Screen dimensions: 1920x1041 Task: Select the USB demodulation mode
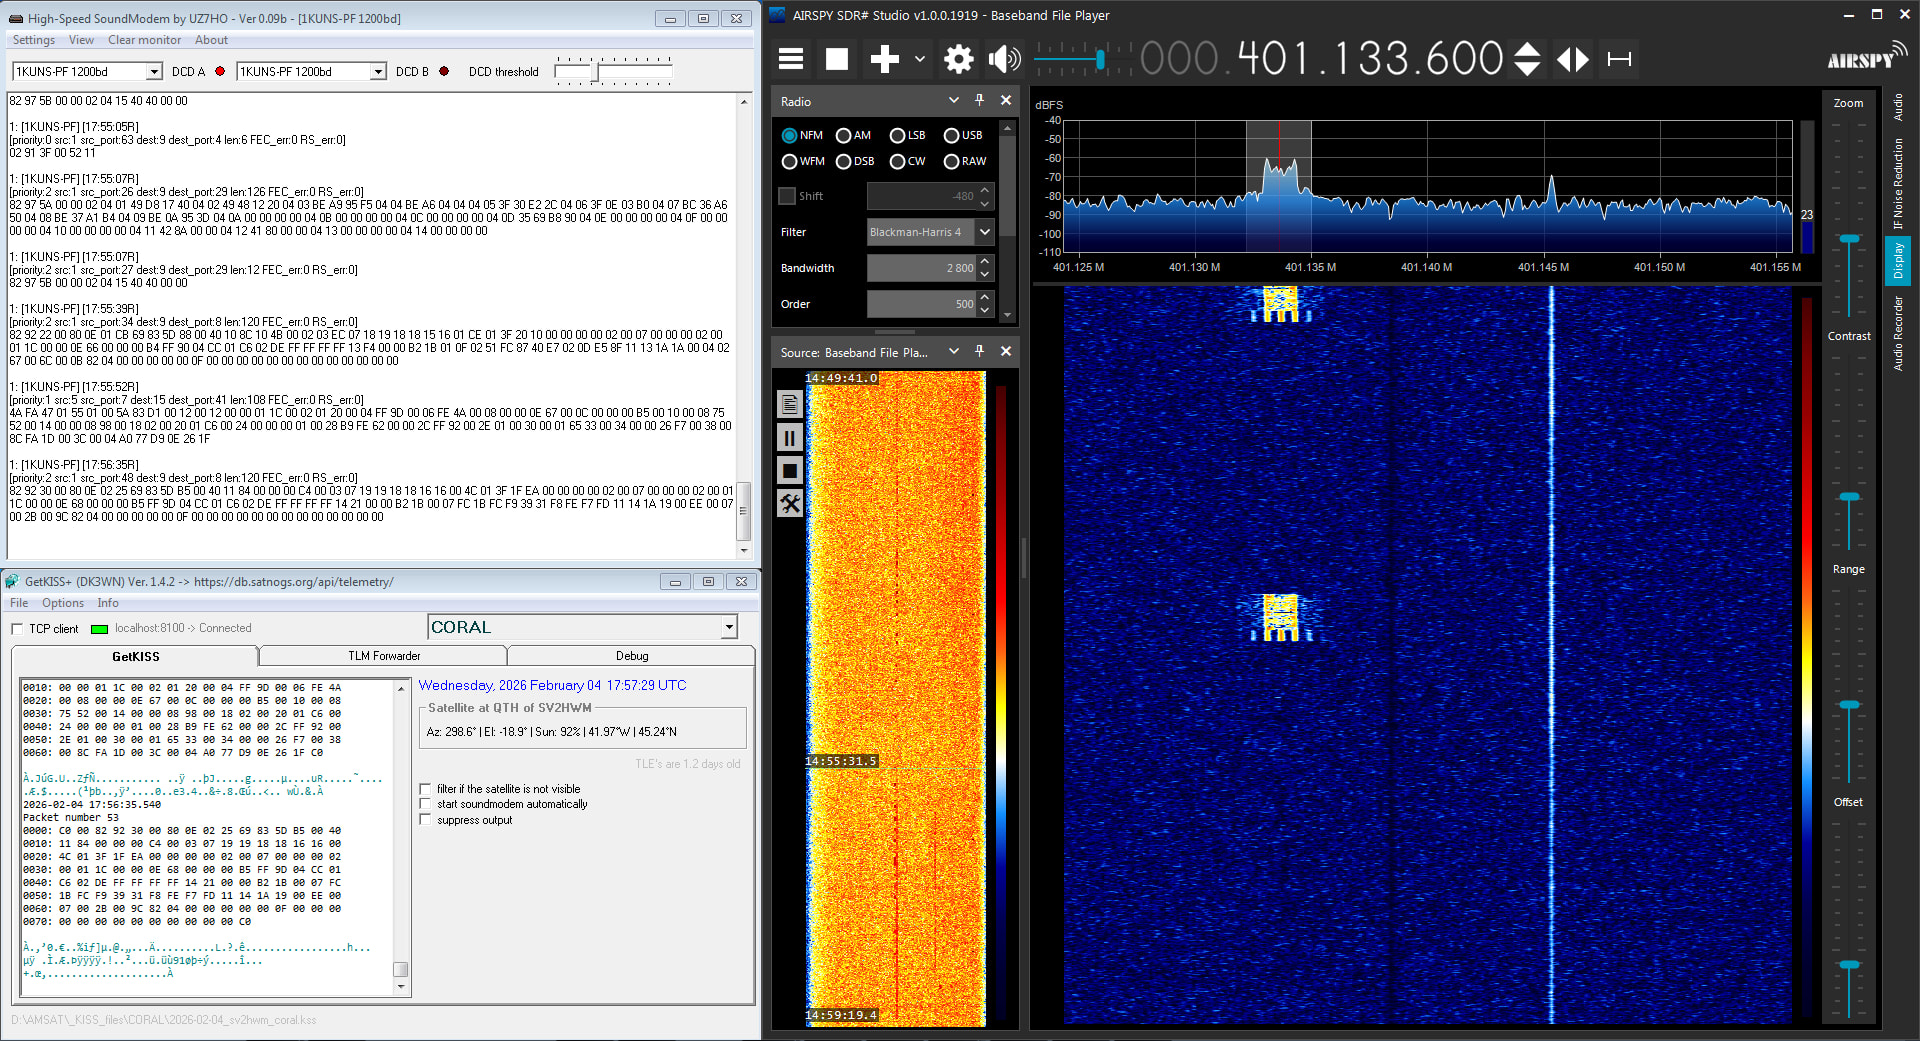click(x=952, y=136)
